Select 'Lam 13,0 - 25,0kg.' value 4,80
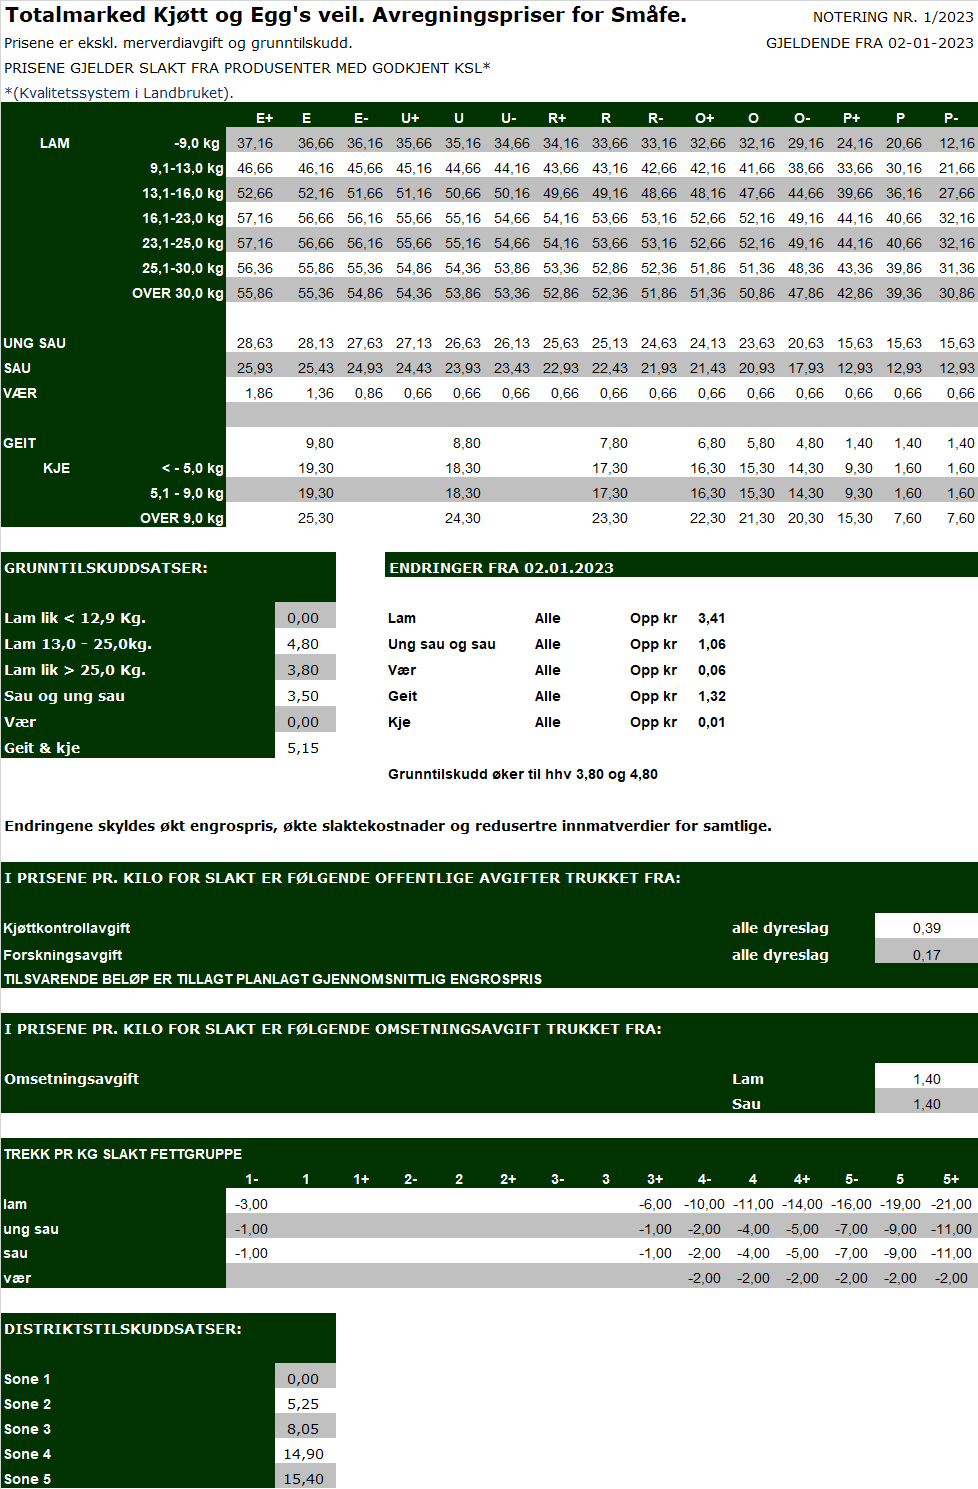This screenshot has width=978, height=1489. pyautogui.click(x=303, y=644)
